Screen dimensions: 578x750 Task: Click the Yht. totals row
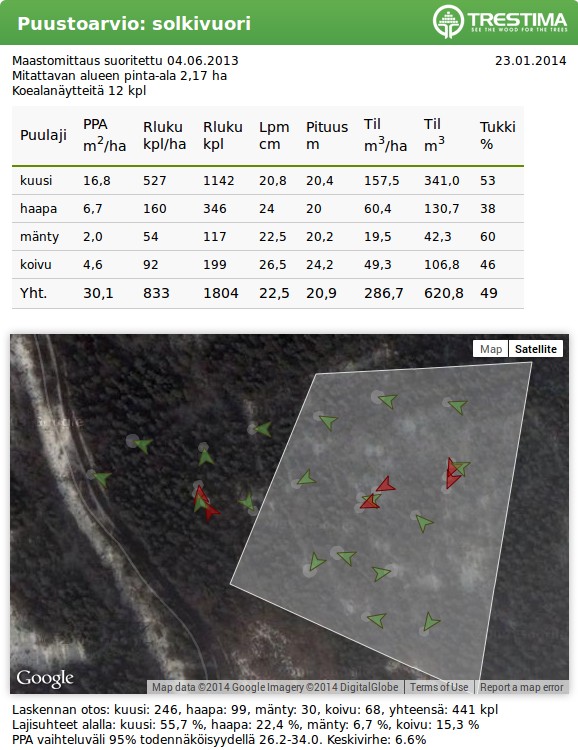pos(268,293)
